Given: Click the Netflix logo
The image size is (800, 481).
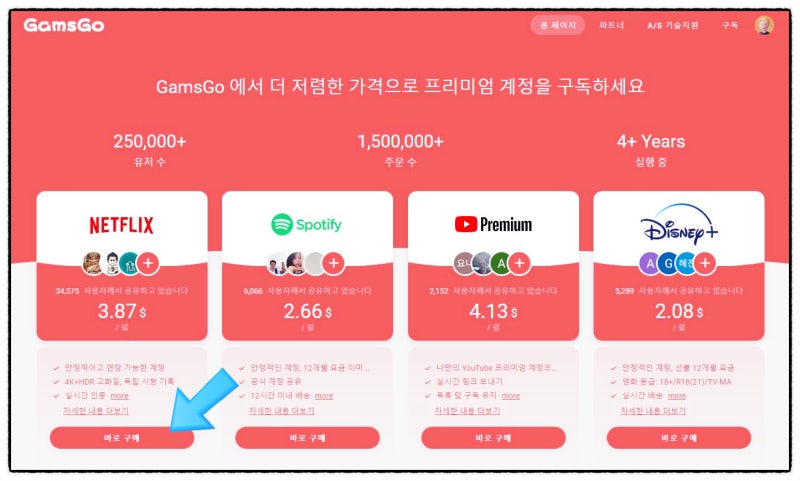Looking at the screenshot, I should tap(121, 225).
